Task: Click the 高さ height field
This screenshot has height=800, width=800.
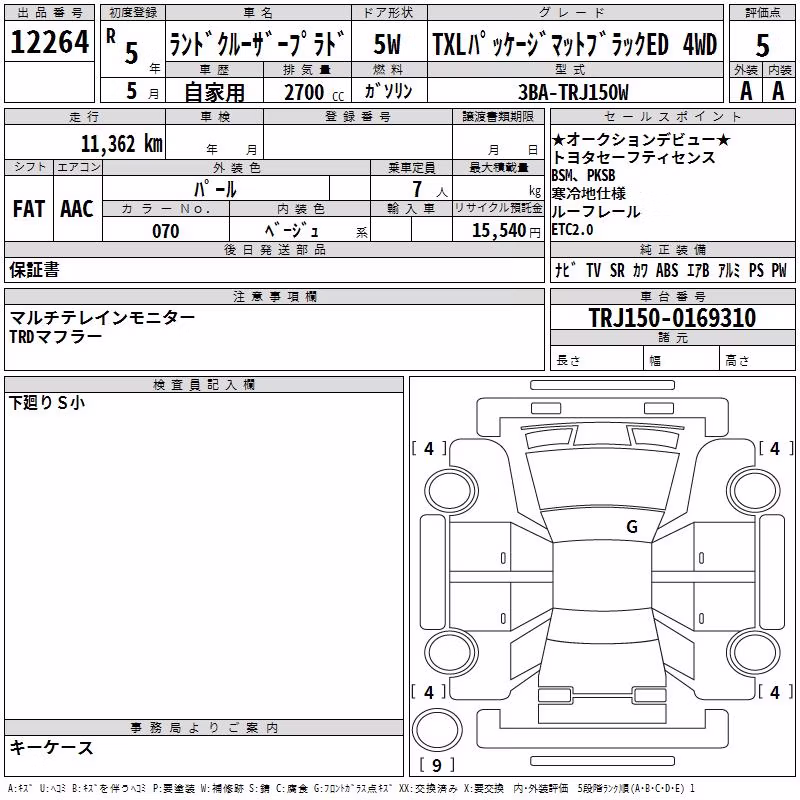Action: 758,360
